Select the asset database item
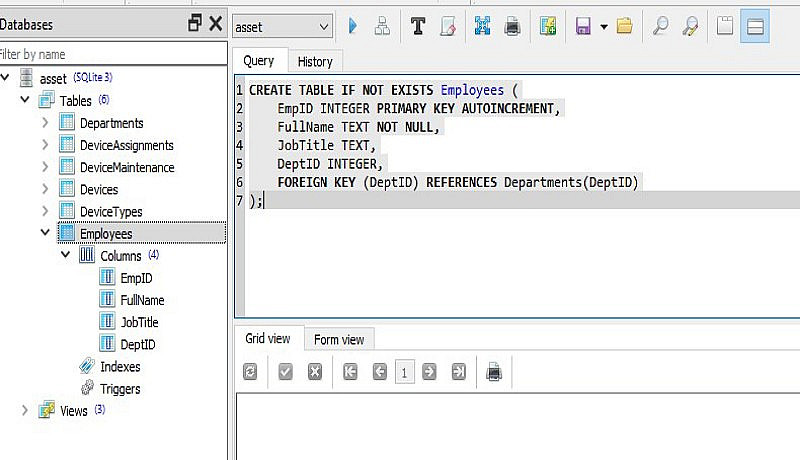 coord(53,79)
